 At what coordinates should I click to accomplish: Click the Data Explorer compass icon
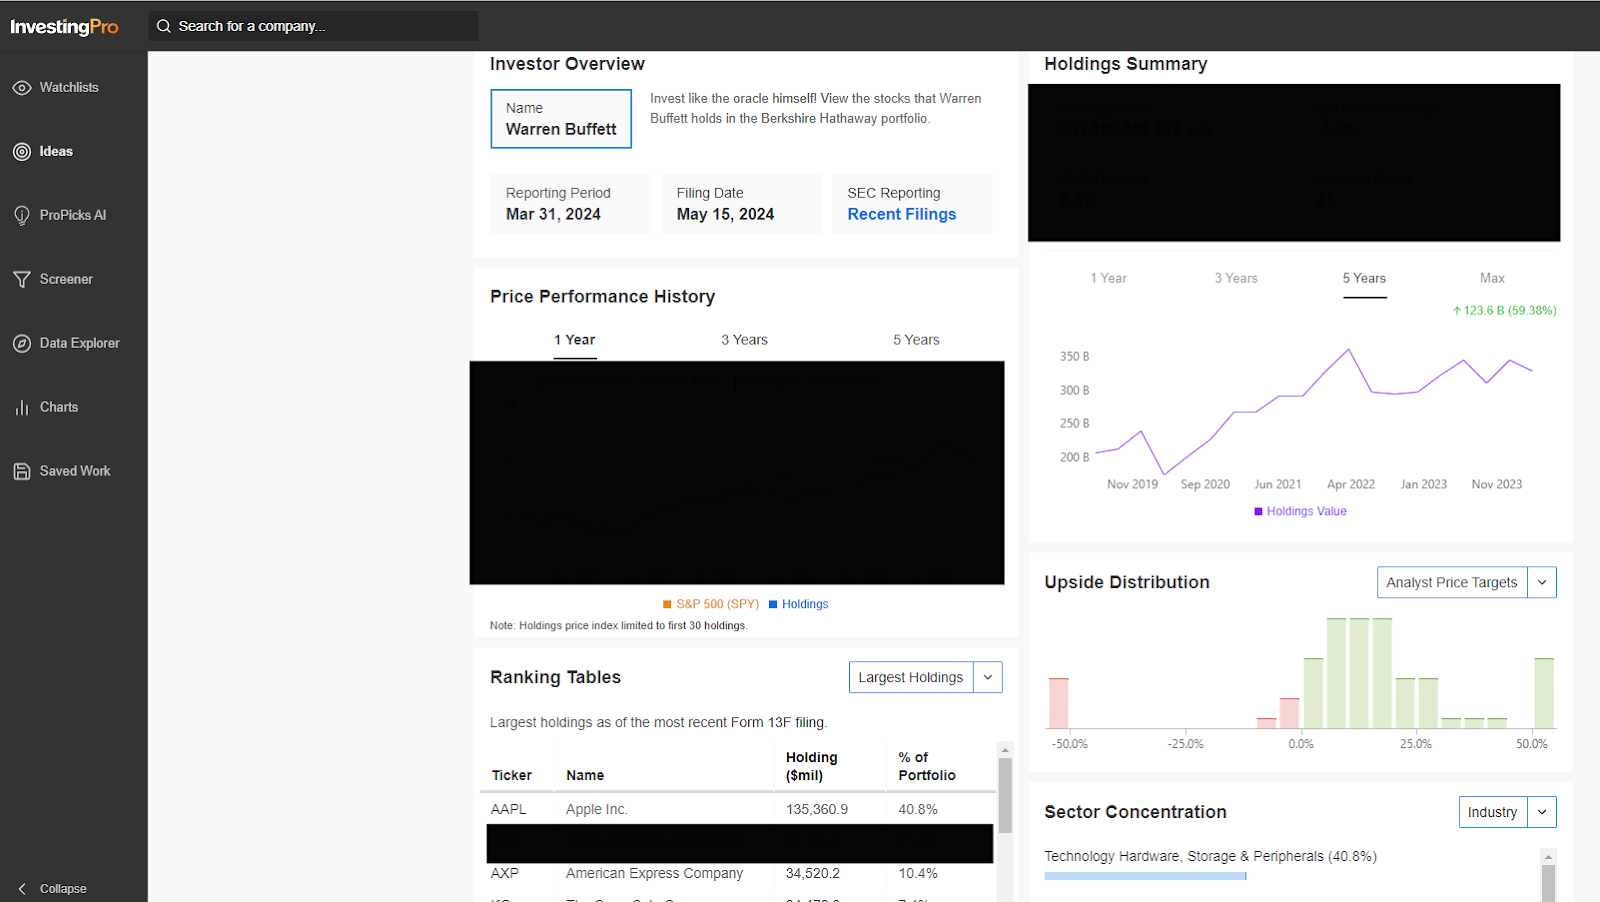click(22, 344)
